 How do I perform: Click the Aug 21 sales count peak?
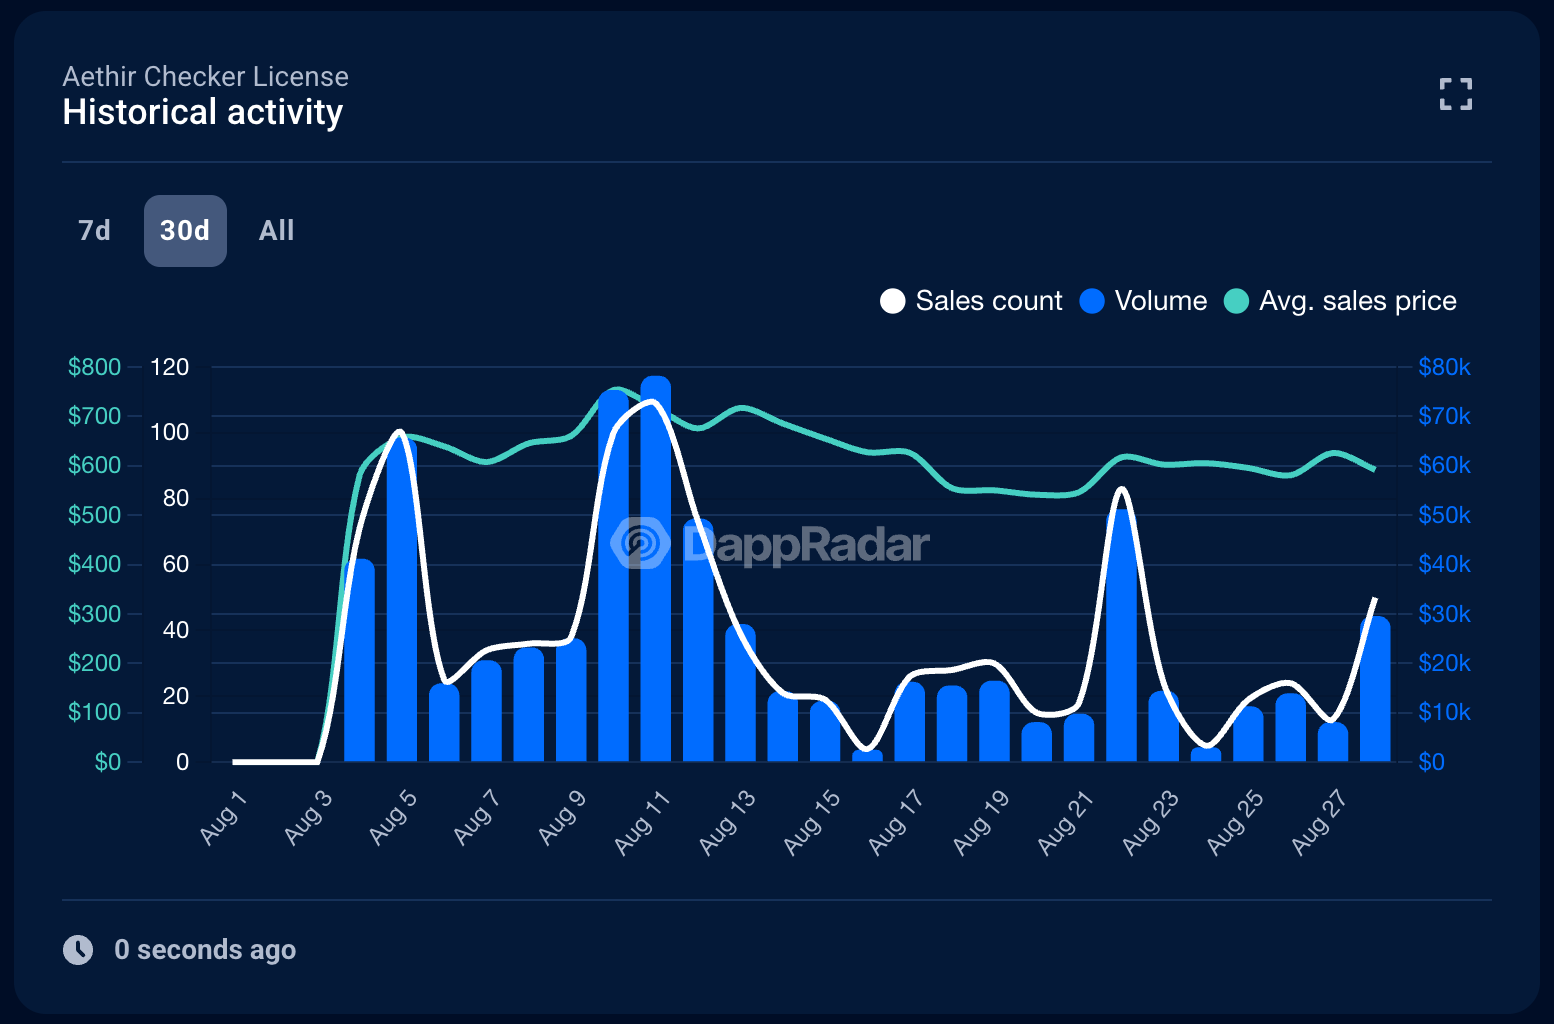[1120, 490]
